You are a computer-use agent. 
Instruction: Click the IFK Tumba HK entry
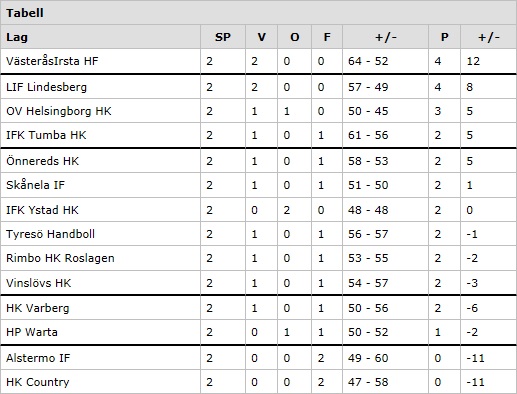(46, 135)
